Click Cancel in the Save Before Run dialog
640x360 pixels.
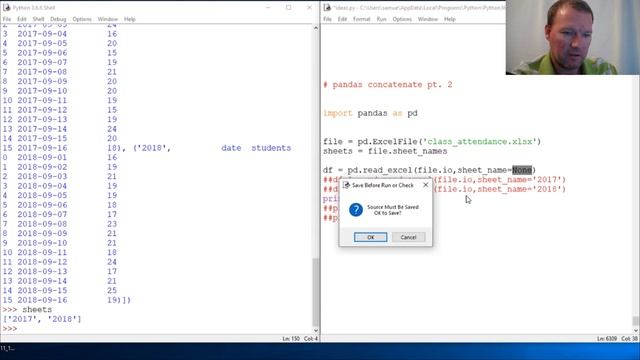tap(408, 237)
